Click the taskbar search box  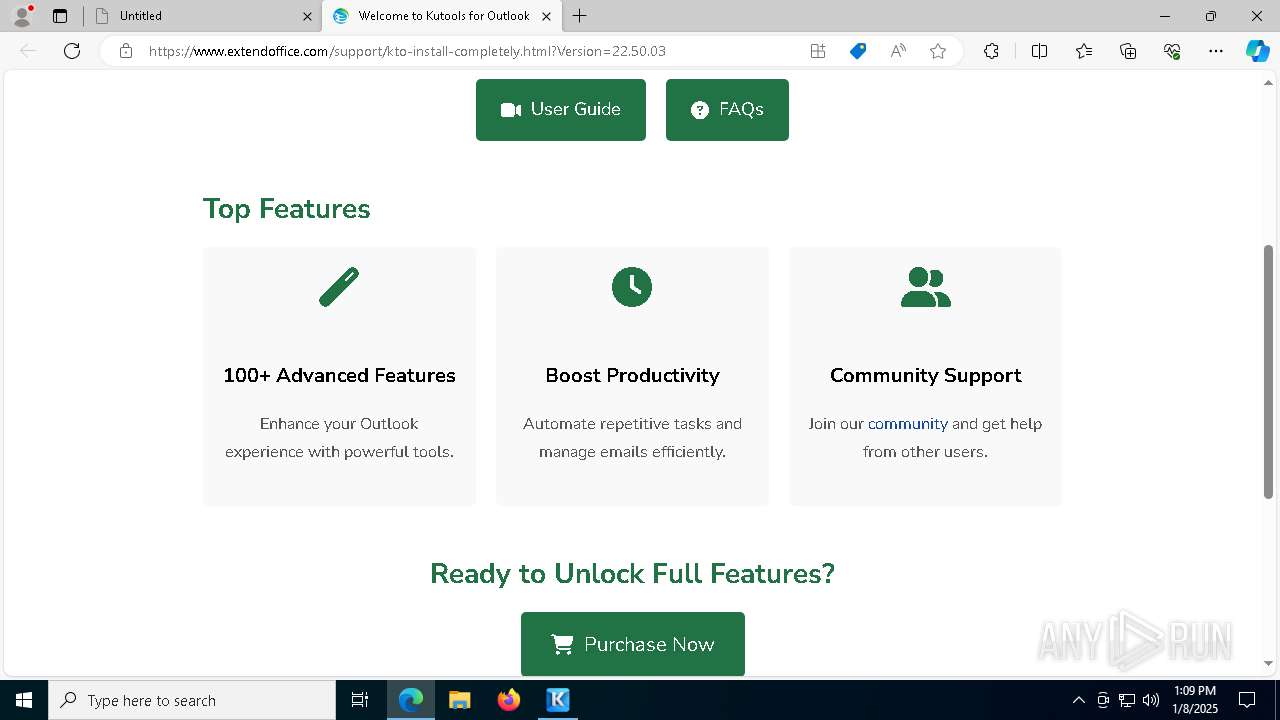(x=192, y=700)
